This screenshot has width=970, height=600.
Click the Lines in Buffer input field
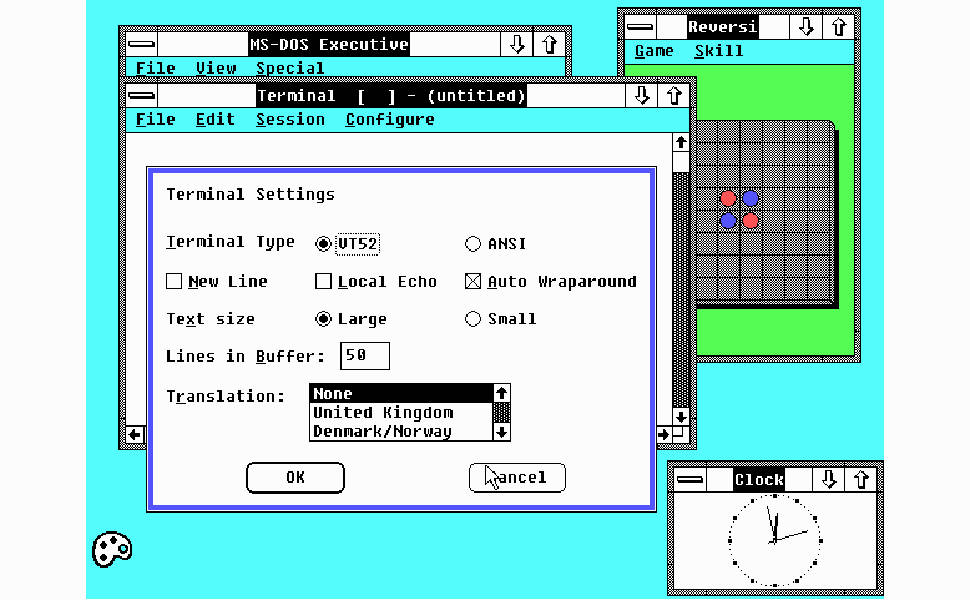click(x=364, y=356)
